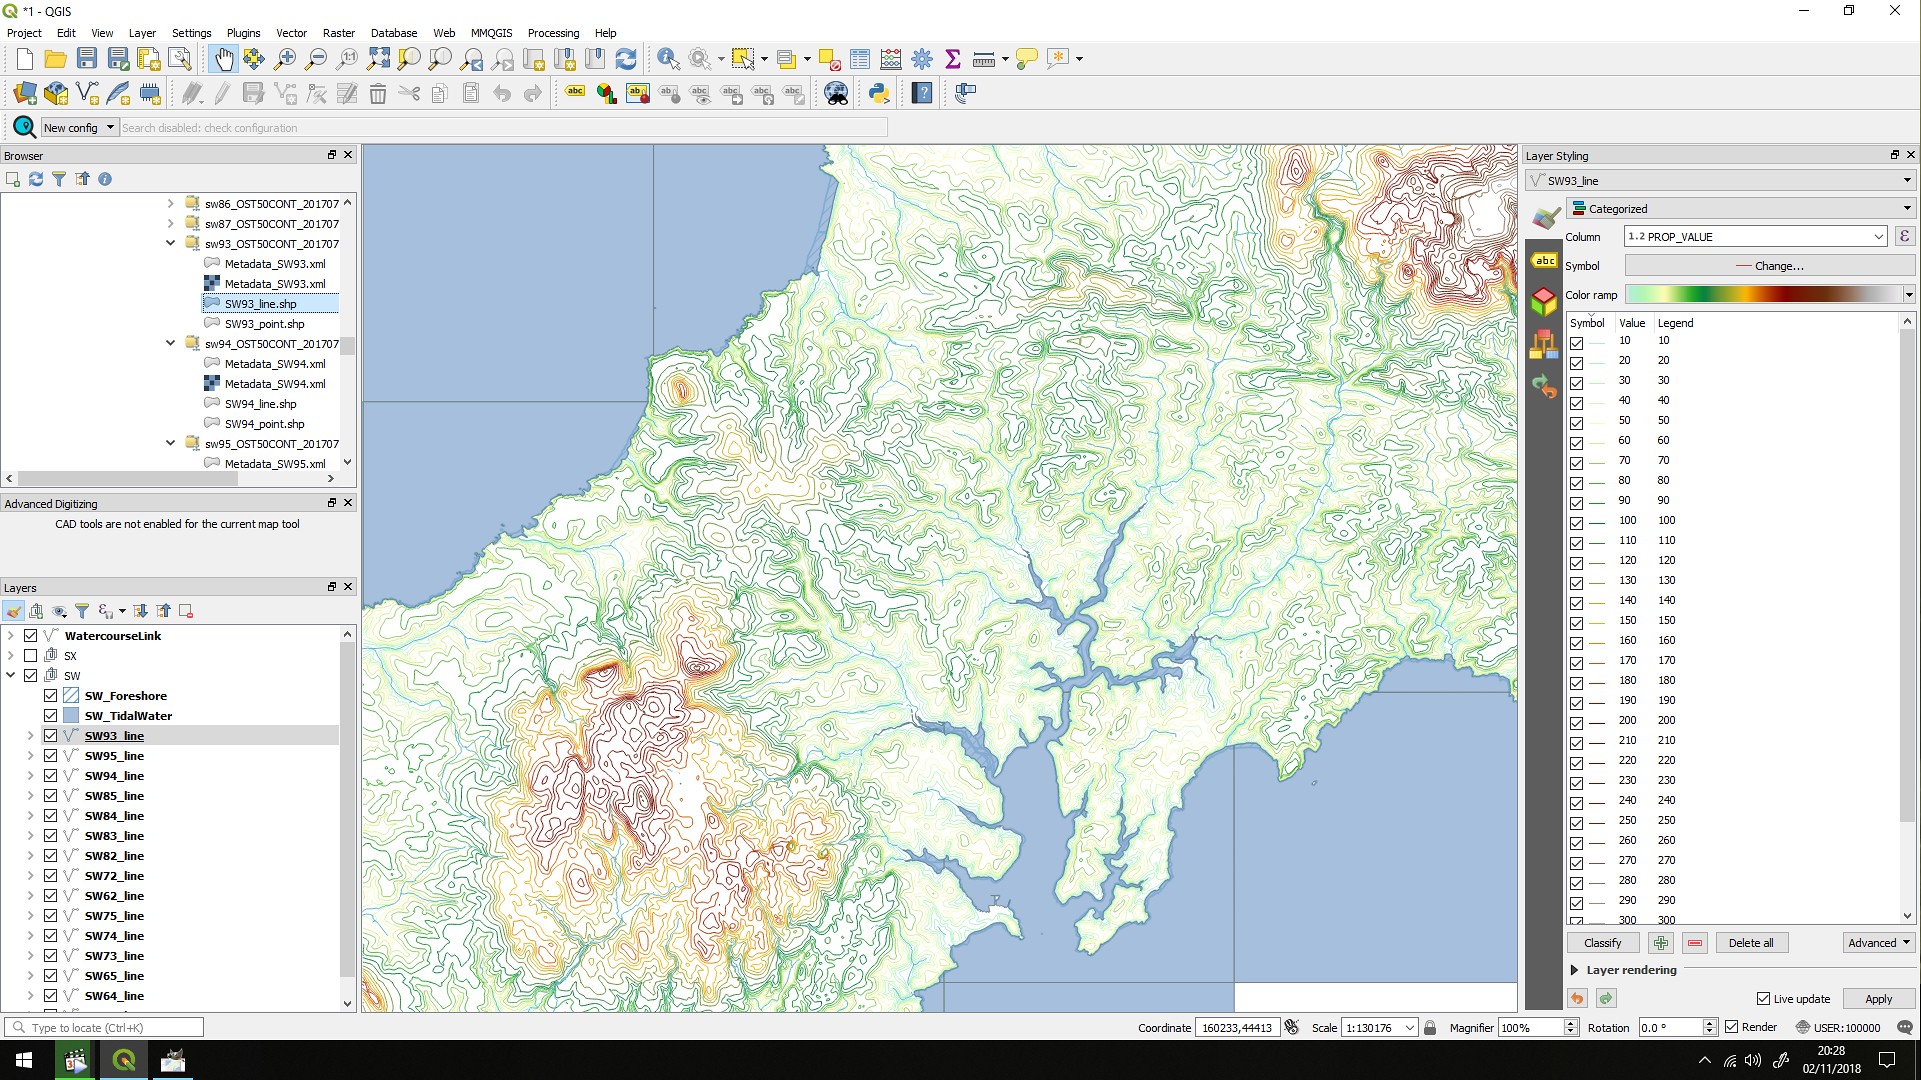Click the Pan Map tool icon
The image size is (1921, 1080).
coord(223,58)
